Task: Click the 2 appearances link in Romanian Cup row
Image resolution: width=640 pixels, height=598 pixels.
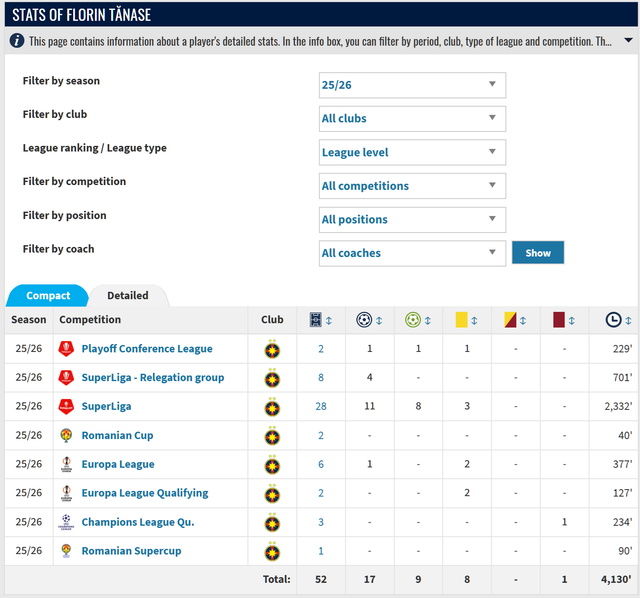Action: 321,436
